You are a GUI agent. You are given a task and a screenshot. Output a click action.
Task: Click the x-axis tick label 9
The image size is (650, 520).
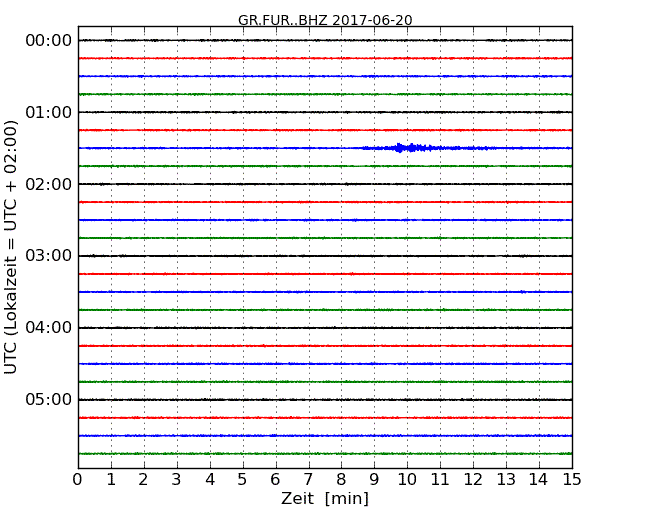374,480
